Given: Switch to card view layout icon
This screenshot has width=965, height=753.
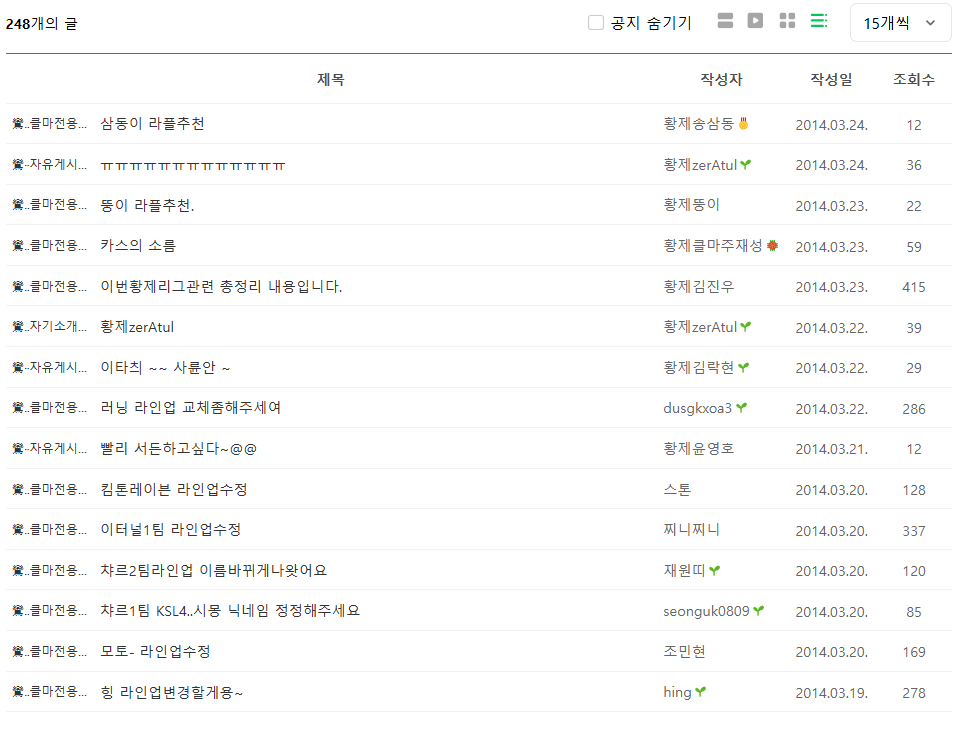Looking at the screenshot, I should click(x=726, y=21).
